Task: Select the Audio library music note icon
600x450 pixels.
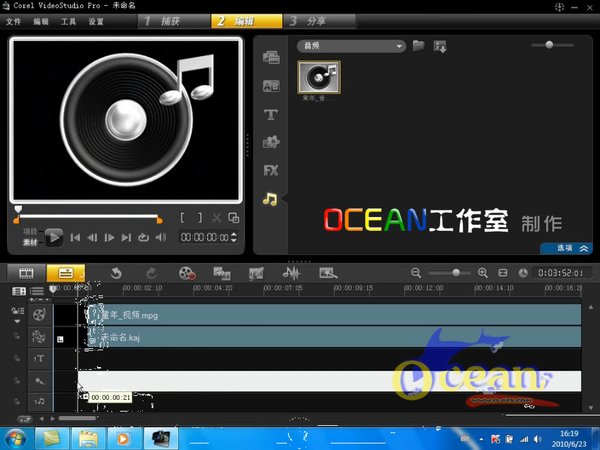Action: [x=270, y=199]
